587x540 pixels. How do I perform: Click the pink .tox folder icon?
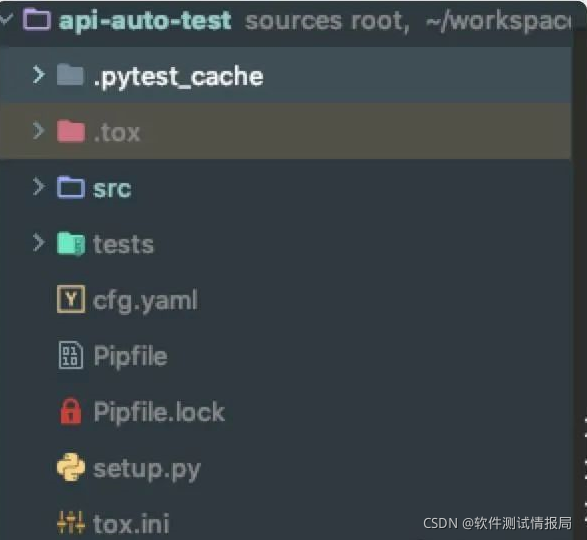click(x=71, y=131)
